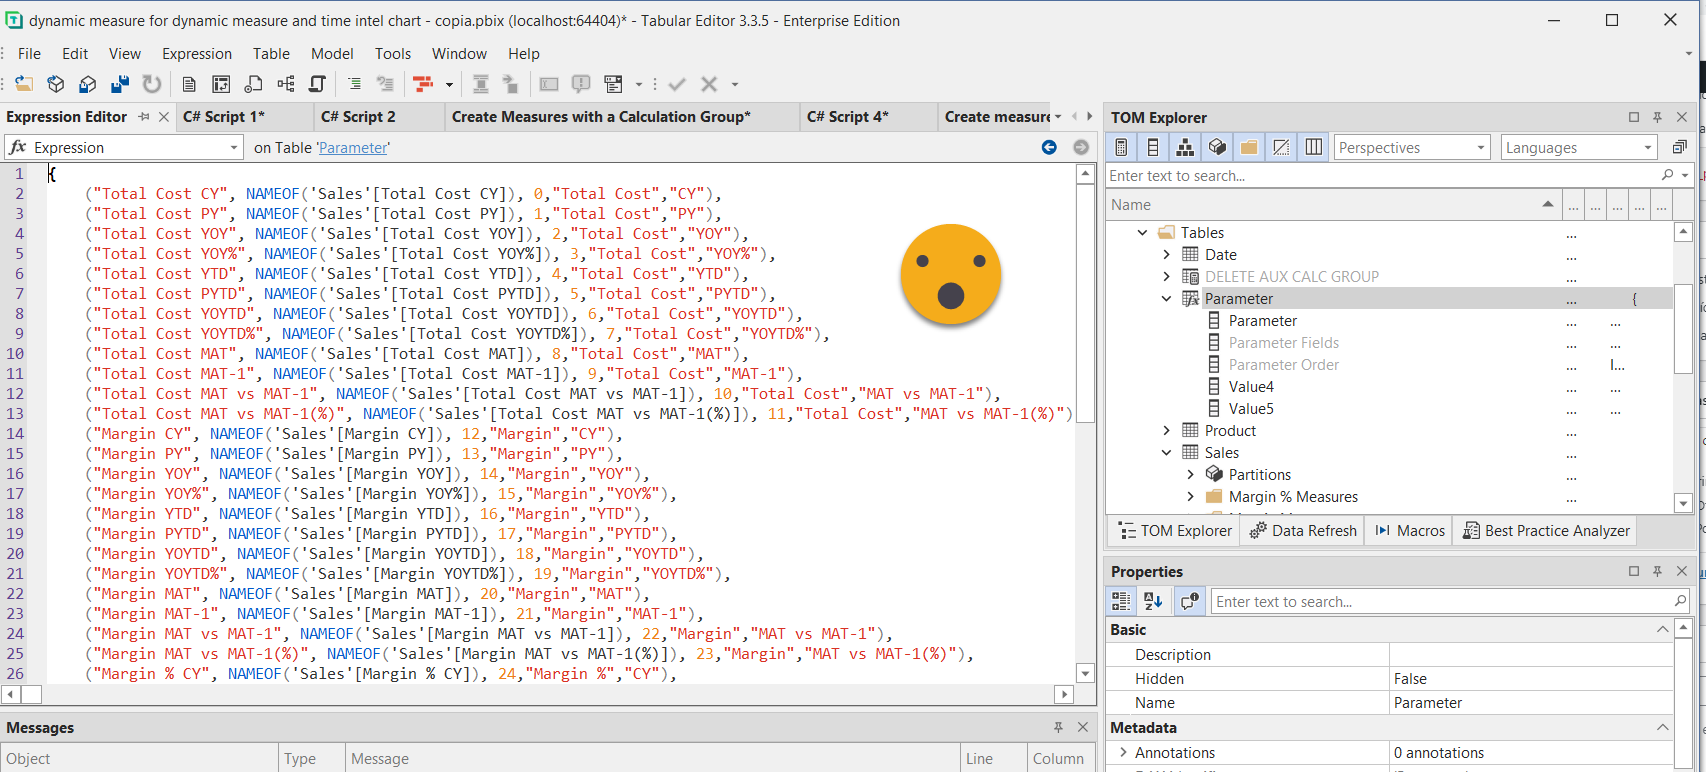Click the 'Parameter' table link
Viewport: 1706px width, 772px height.
[x=353, y=148]
